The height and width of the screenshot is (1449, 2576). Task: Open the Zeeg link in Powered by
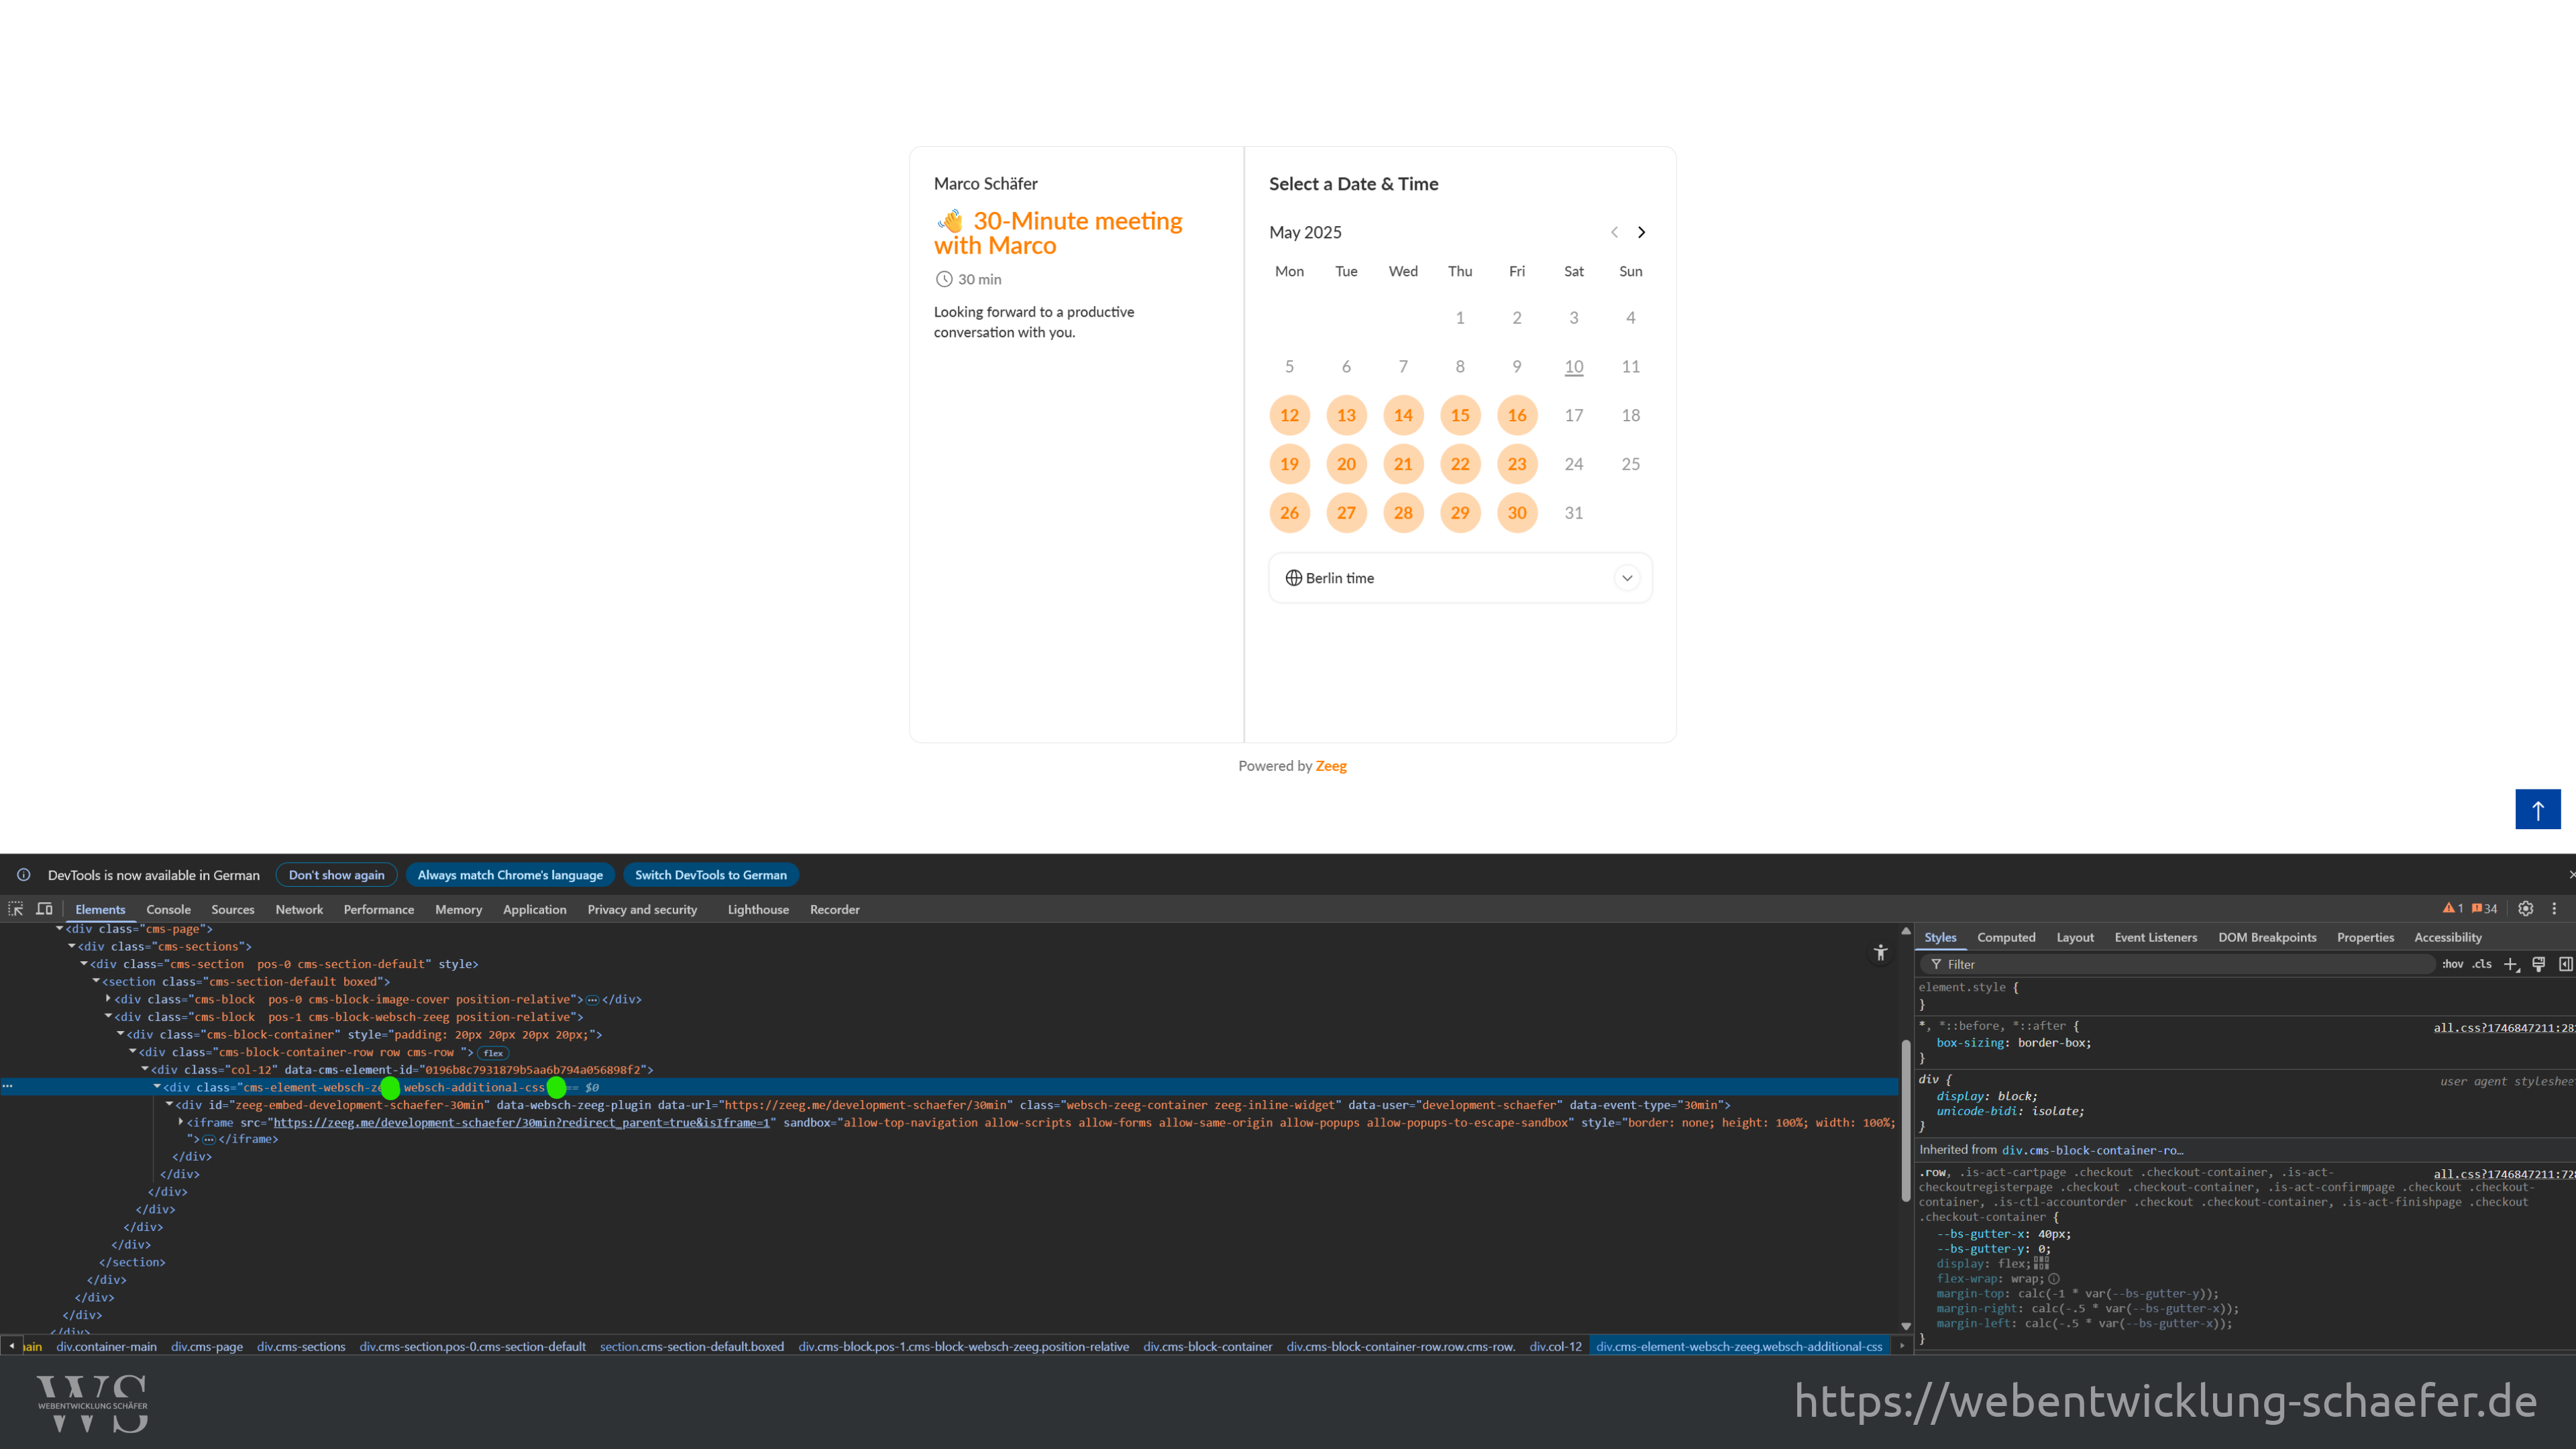coord(1331,766)
